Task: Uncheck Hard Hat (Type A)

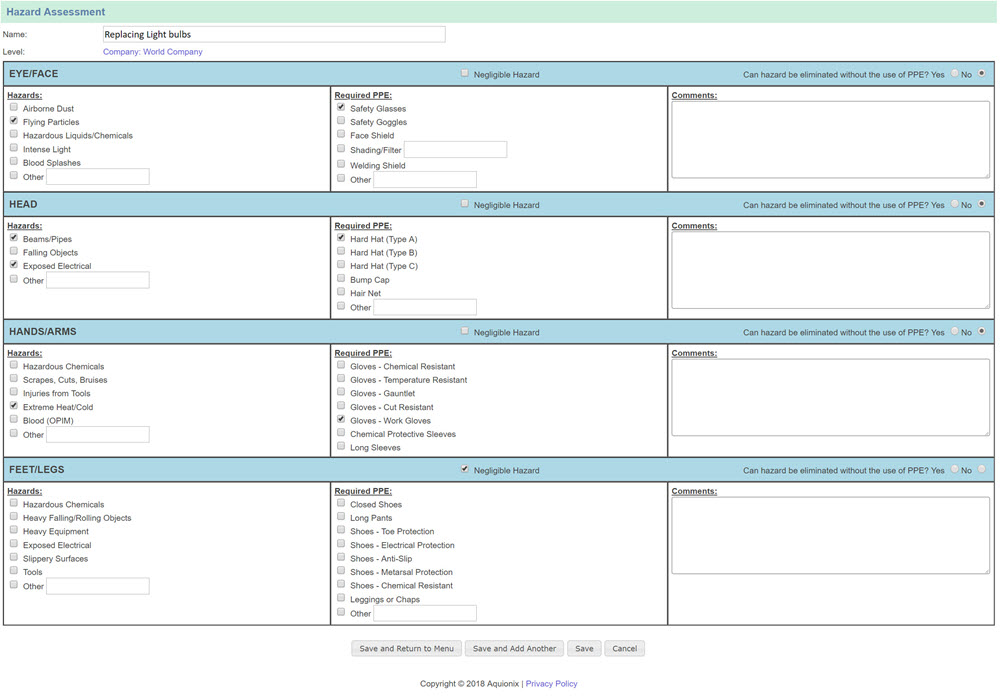Action: (x=341, y=238)
